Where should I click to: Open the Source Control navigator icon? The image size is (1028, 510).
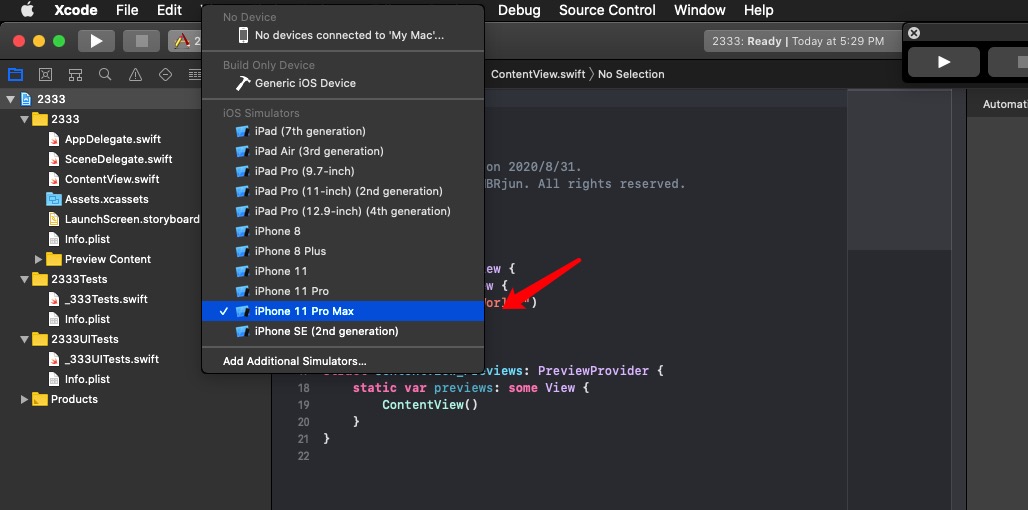(45, 74)
